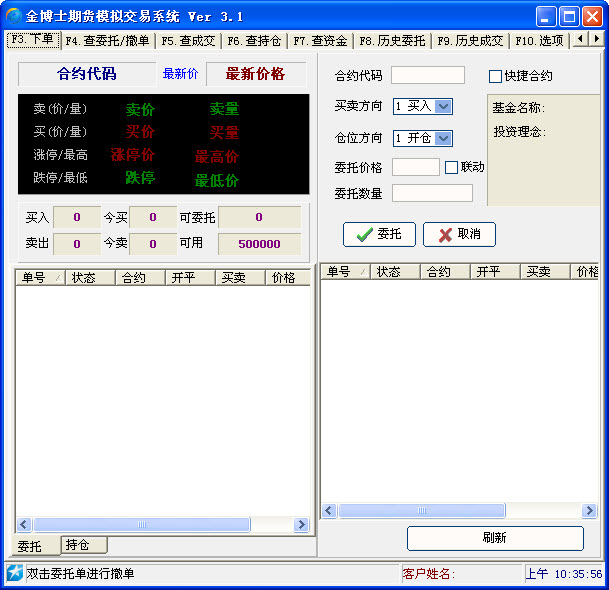Viewport: 609px width, 590px height.
Task: Click the 最新价 link
Action: [181, 73]
